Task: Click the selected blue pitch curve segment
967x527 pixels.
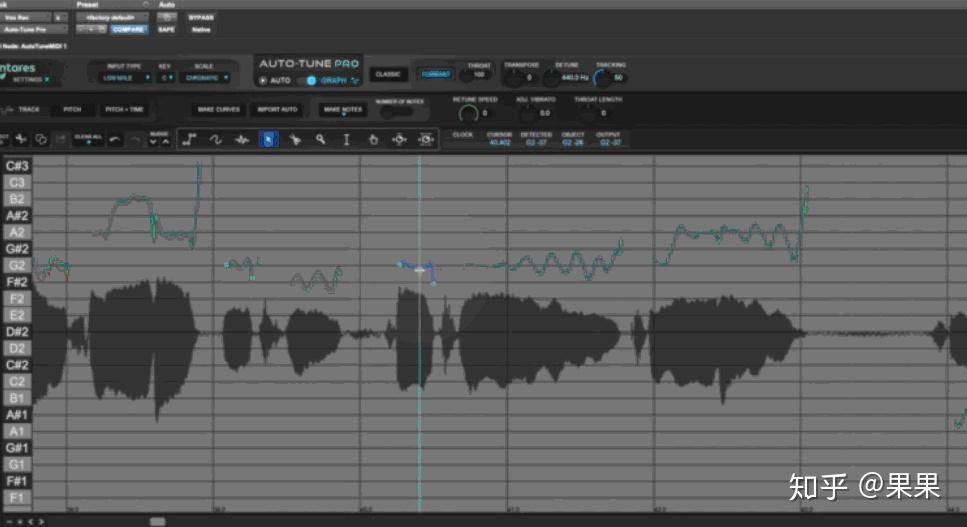Action: point(417,270)
